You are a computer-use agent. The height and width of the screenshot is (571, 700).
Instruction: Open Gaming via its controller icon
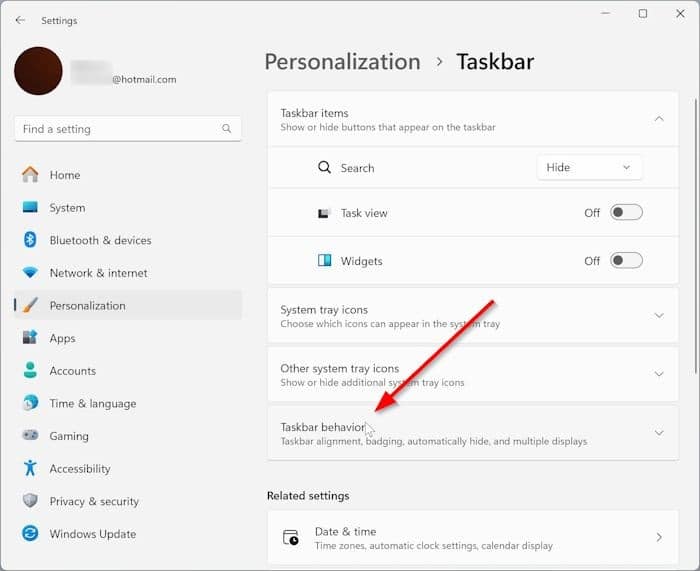pos(30,436)
